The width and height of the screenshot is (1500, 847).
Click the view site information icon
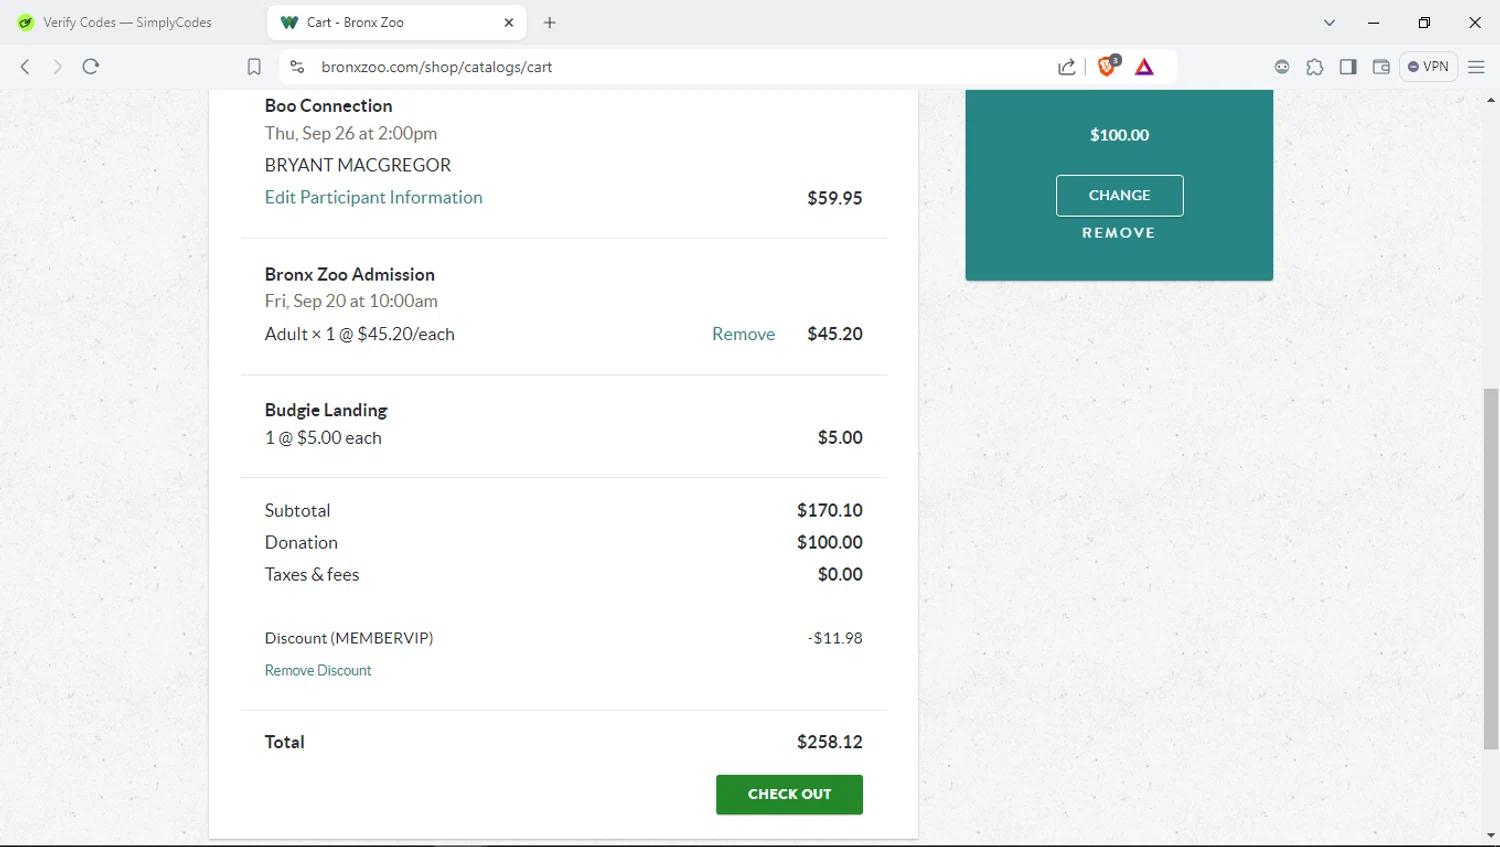point(297,67)
